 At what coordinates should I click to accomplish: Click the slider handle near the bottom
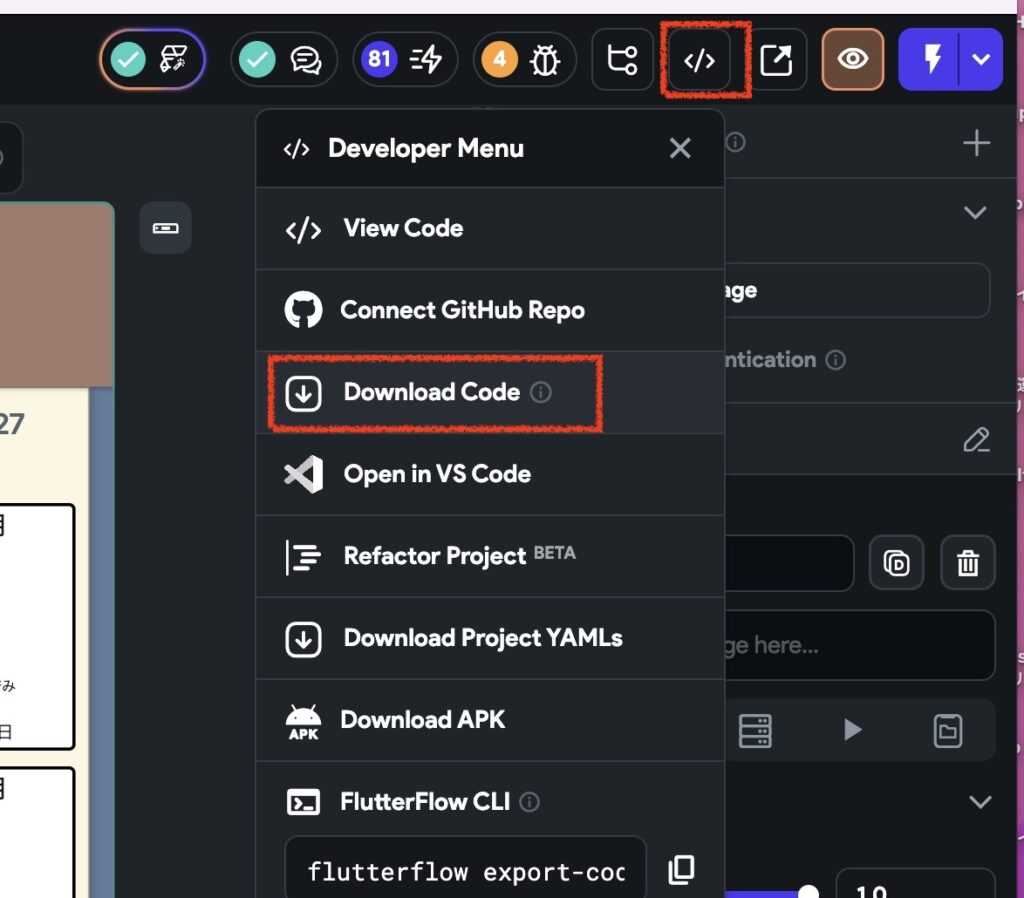tap(808, 892)
